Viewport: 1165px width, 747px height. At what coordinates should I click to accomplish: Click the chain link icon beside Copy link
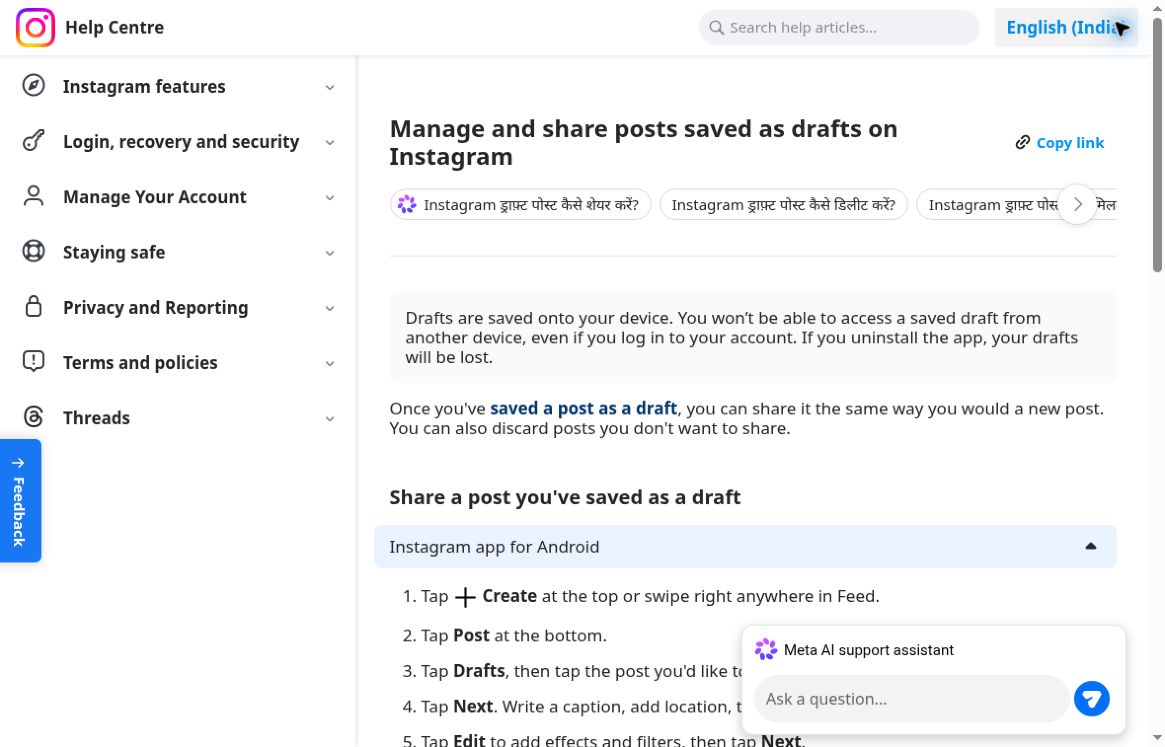pyautogui.click(x=1023, y=142)
